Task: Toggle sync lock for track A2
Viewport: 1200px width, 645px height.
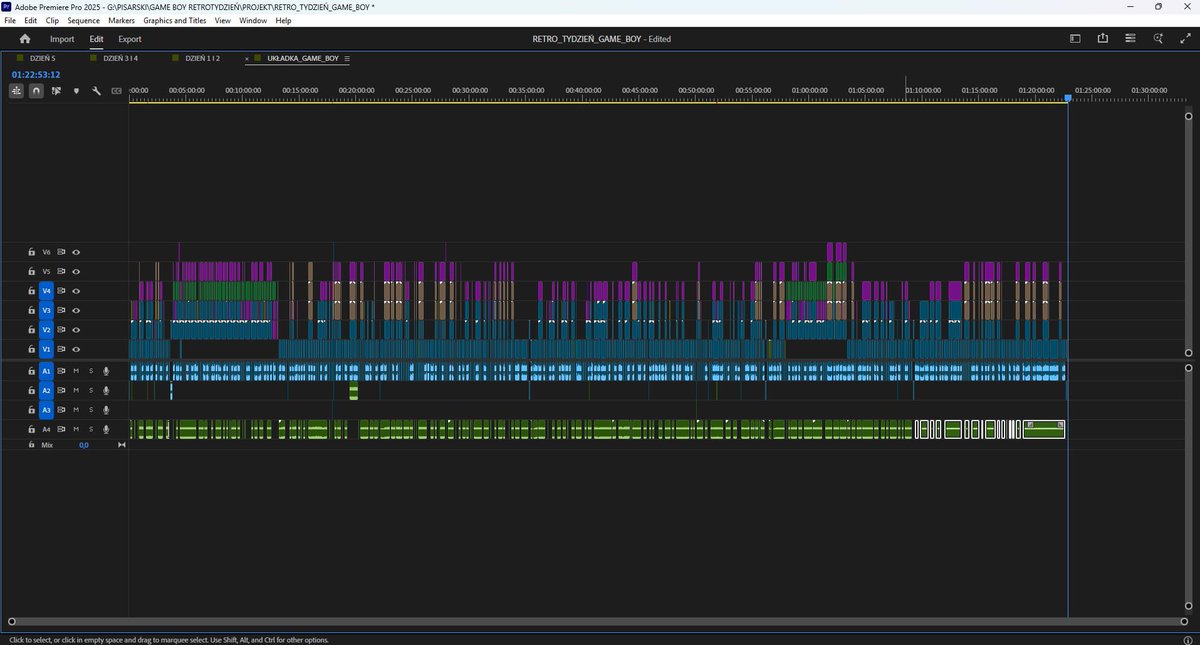Action: click(61, 390)
